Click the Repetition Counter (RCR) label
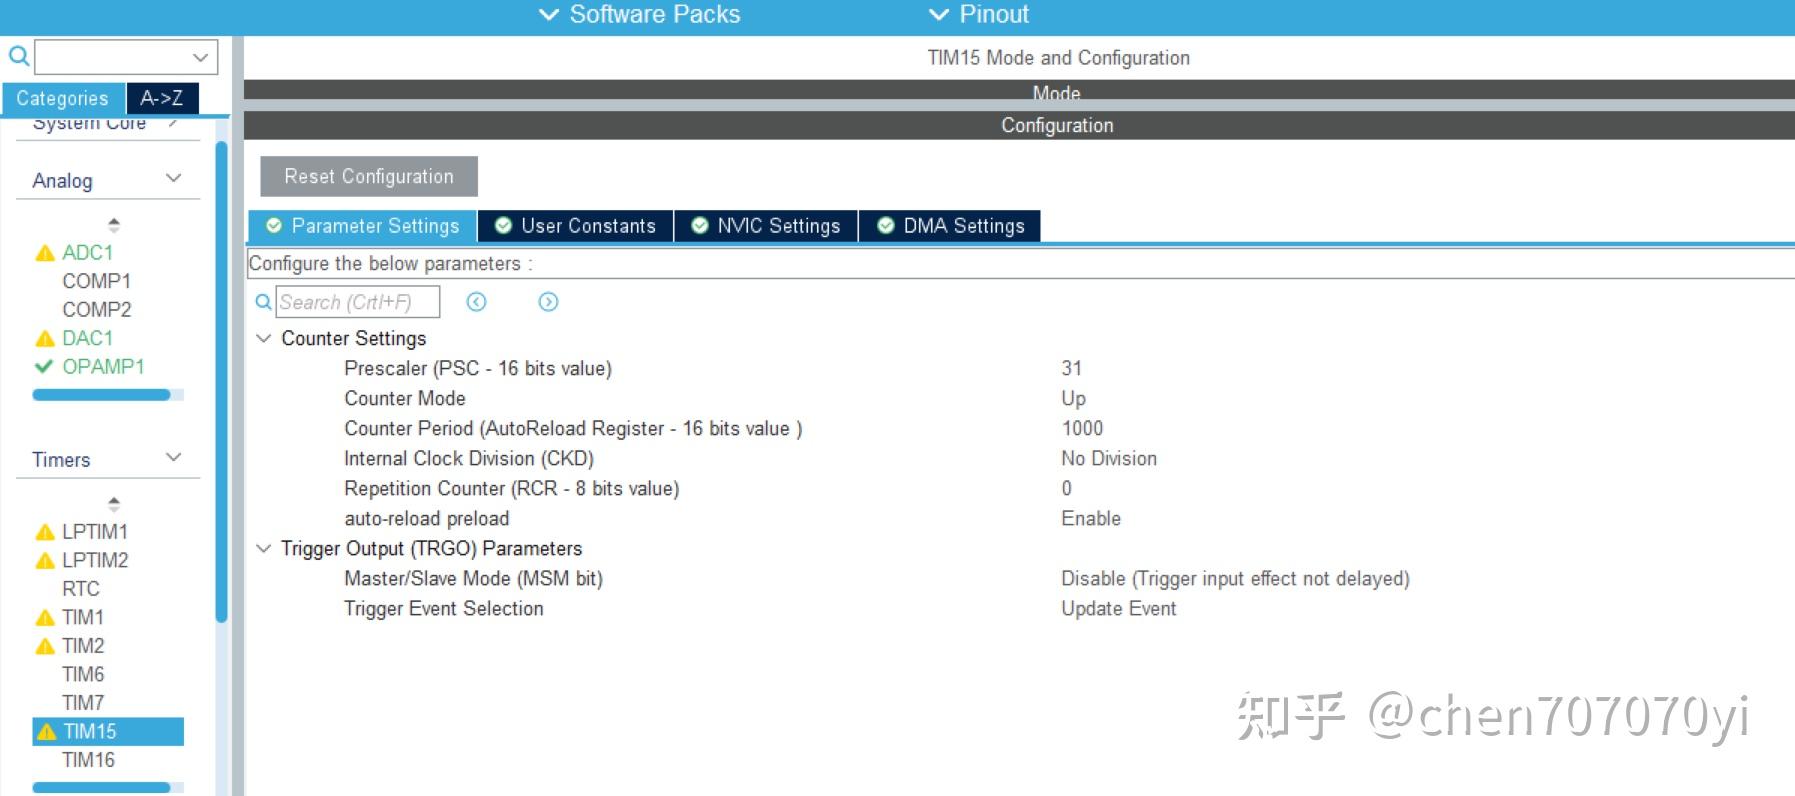The height and width of the screenshot is (796, 1795). coord(511,488)
